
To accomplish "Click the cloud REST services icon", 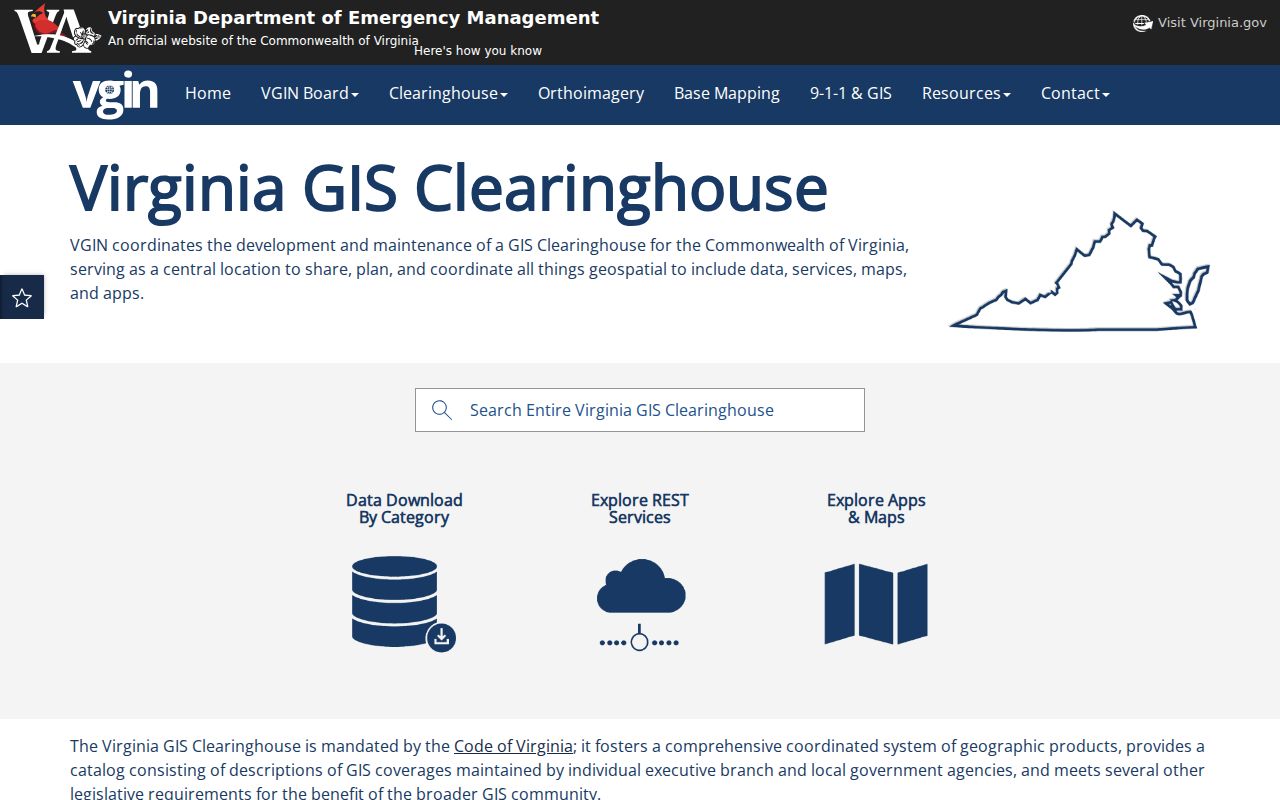I will [x=640, y=604].
